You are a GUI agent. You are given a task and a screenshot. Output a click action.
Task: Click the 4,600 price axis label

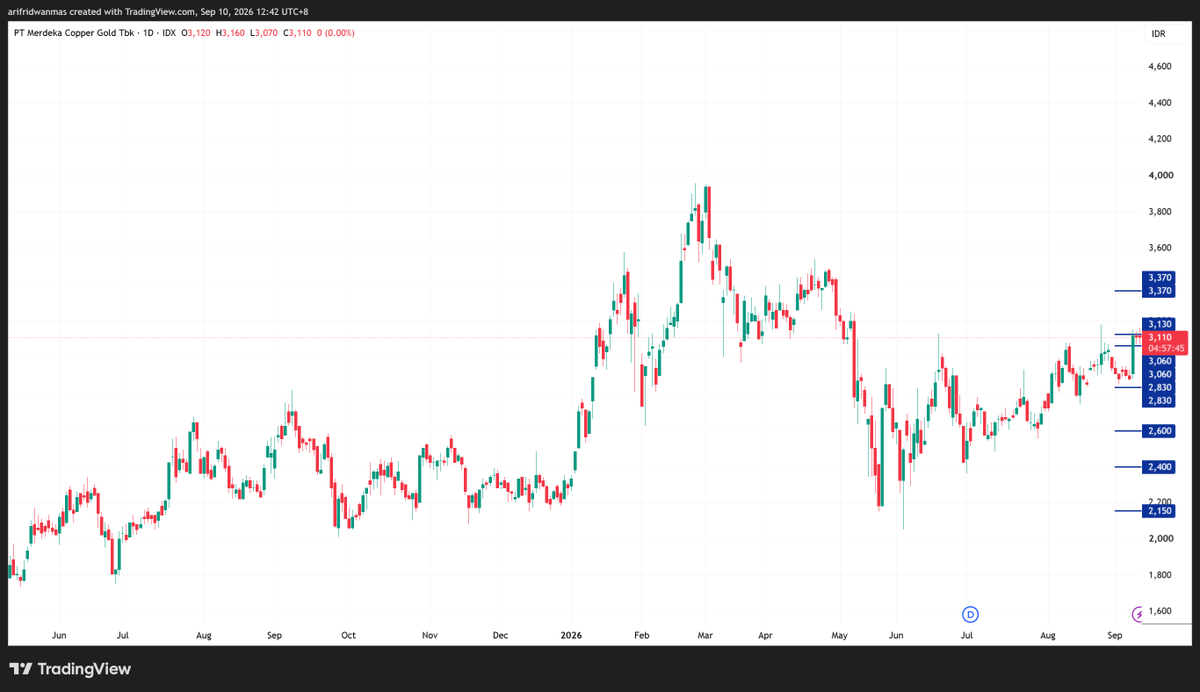pyautogui.click(x=1160, y=66)
